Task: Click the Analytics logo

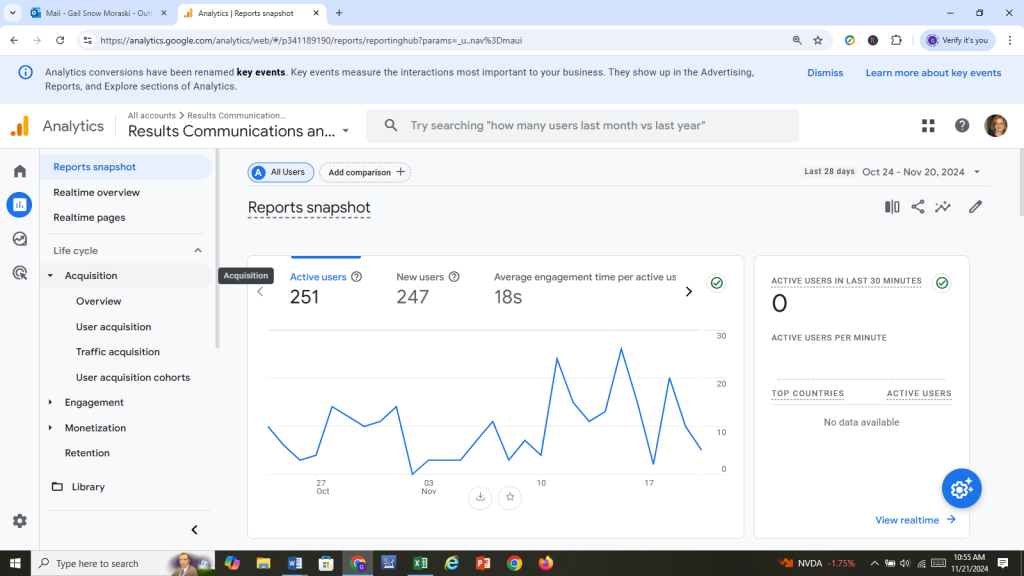Action: (x=20, y=126)
